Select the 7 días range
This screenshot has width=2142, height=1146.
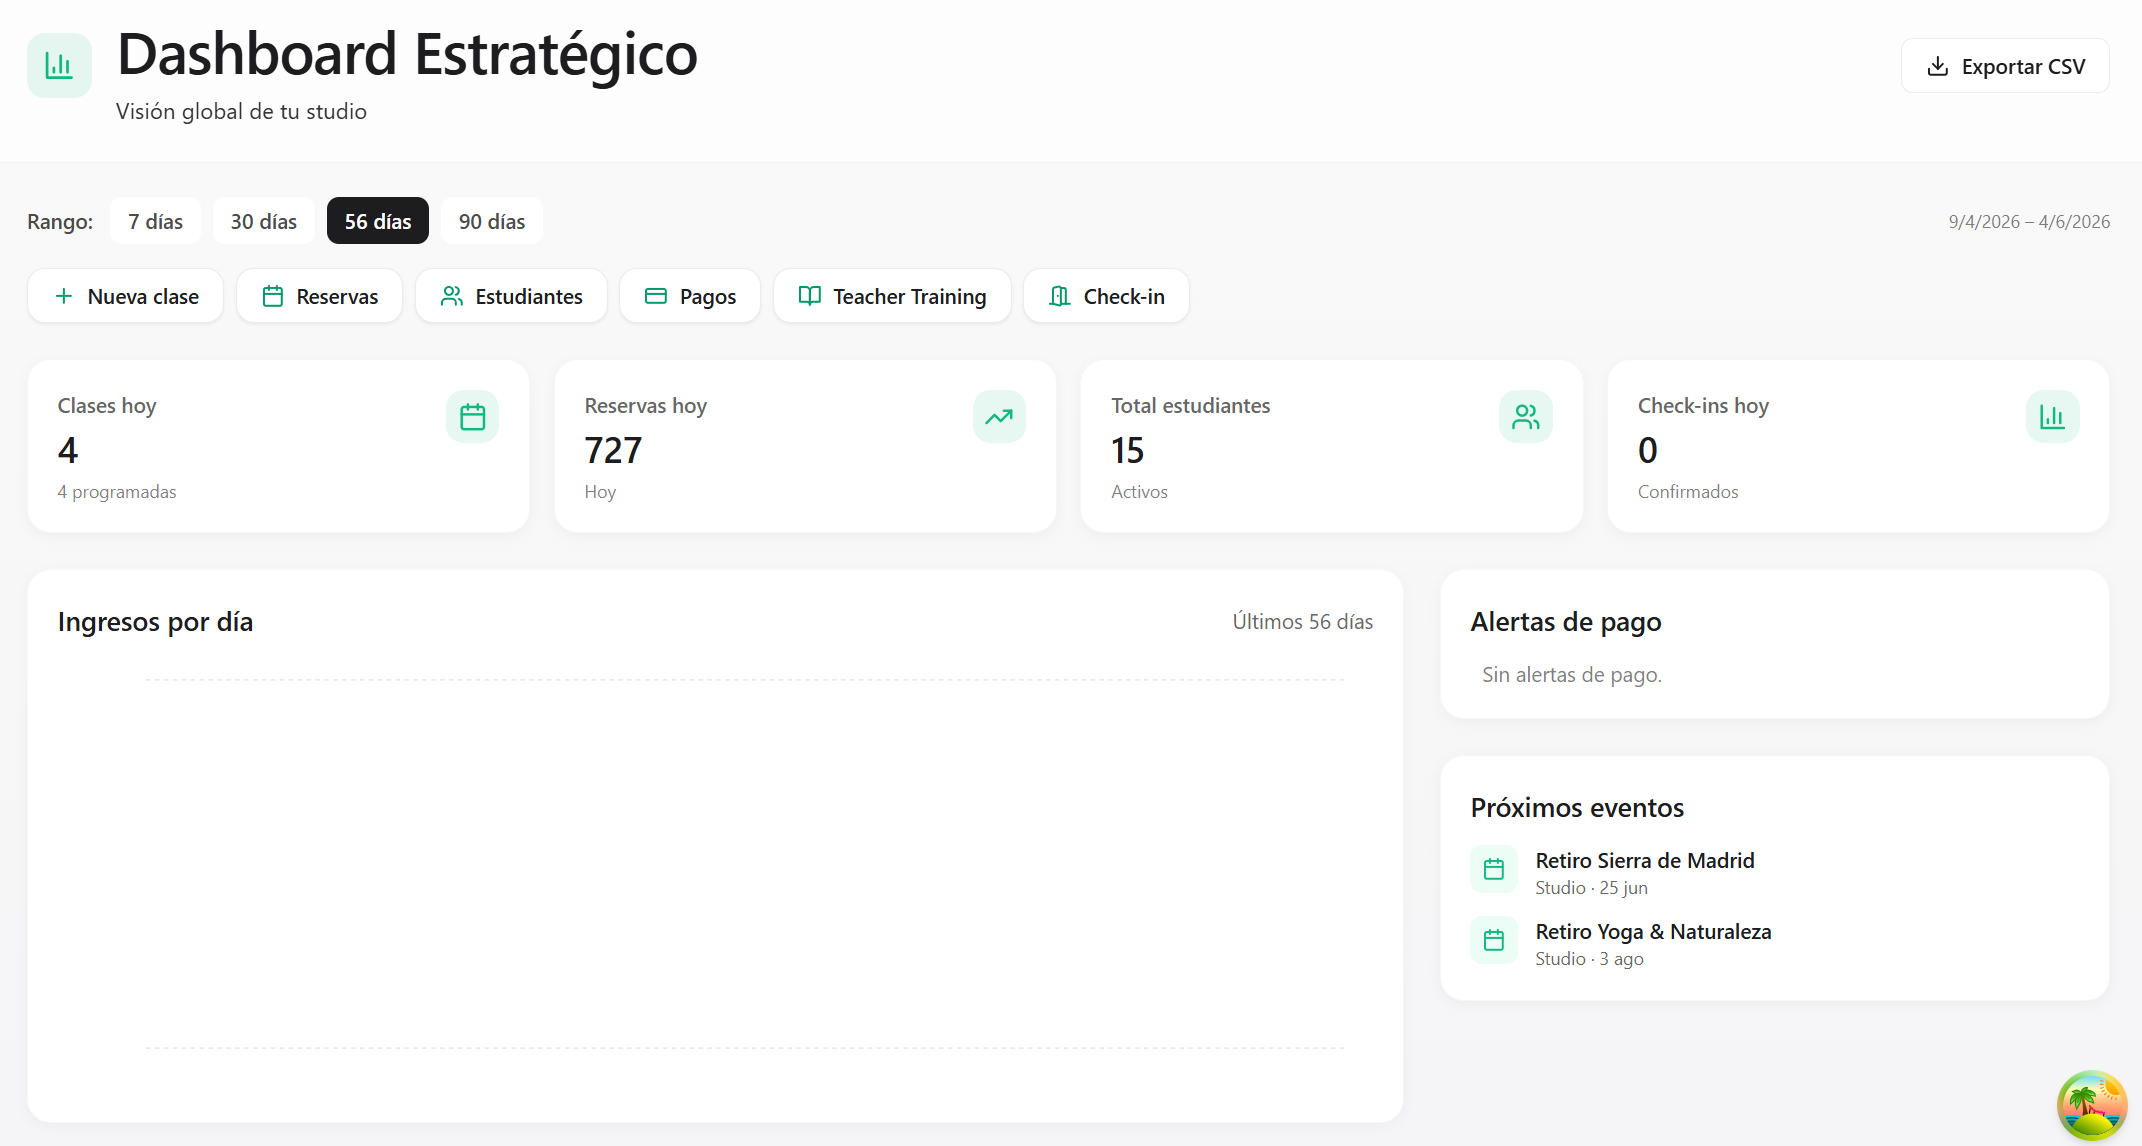pyautogui.click(x=155, y=221)
